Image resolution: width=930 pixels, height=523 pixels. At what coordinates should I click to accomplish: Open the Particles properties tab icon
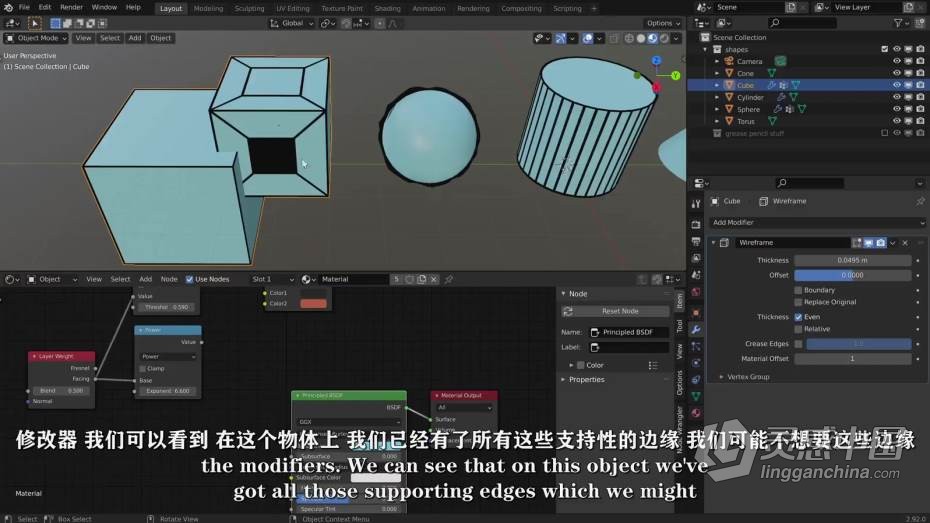(696, 346)
